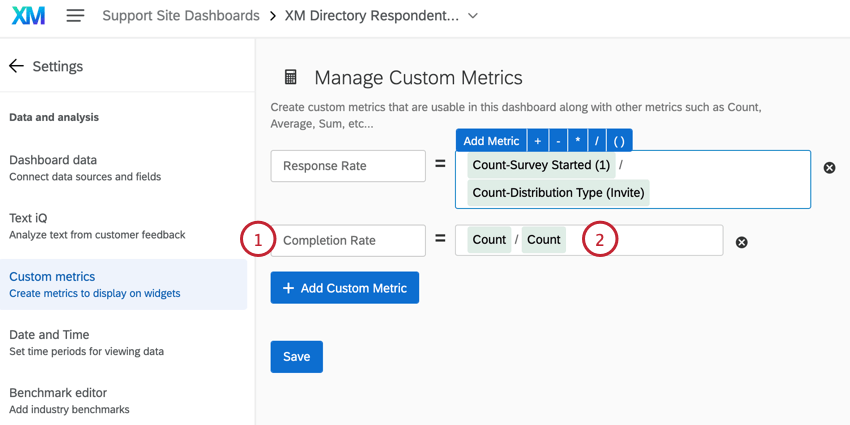Click the Add Metric button
The image size is (850, 425).
tap(491, 141)
